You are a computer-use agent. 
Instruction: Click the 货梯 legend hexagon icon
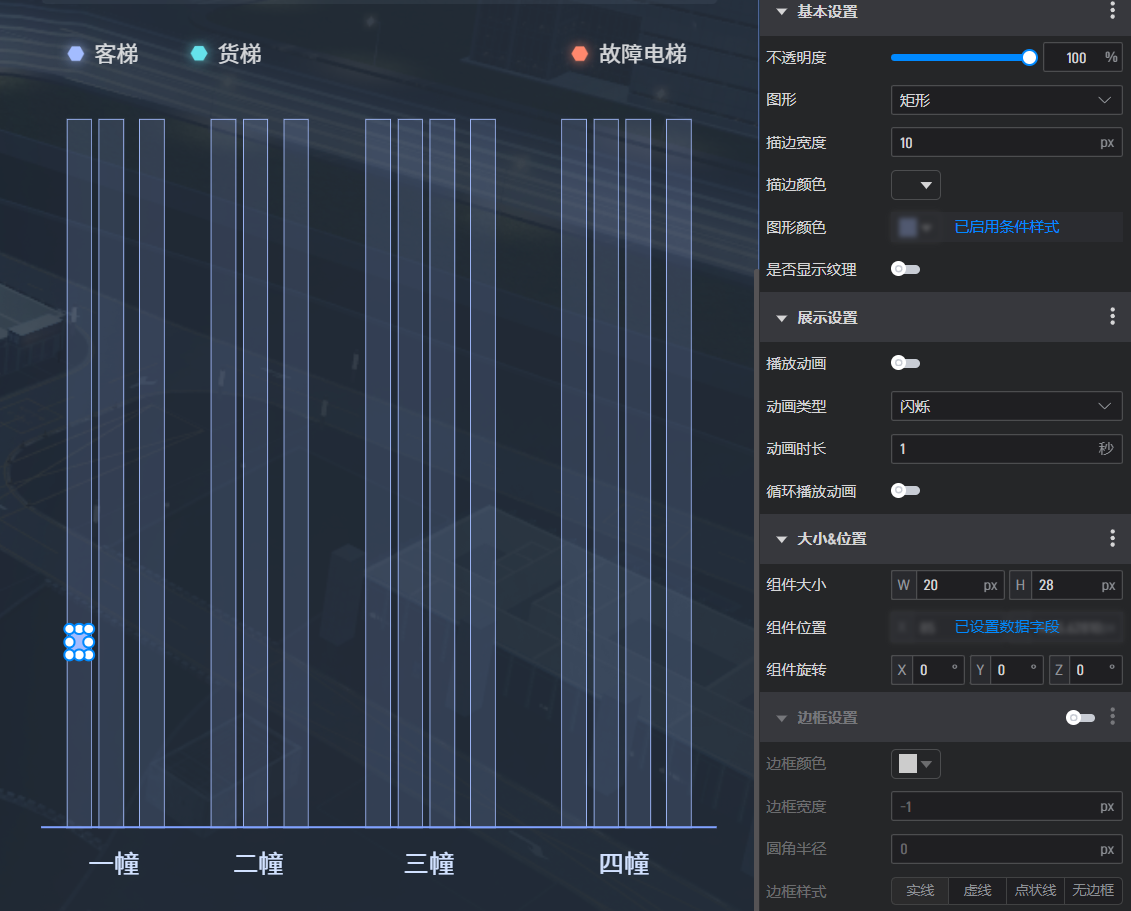point(199,54)
